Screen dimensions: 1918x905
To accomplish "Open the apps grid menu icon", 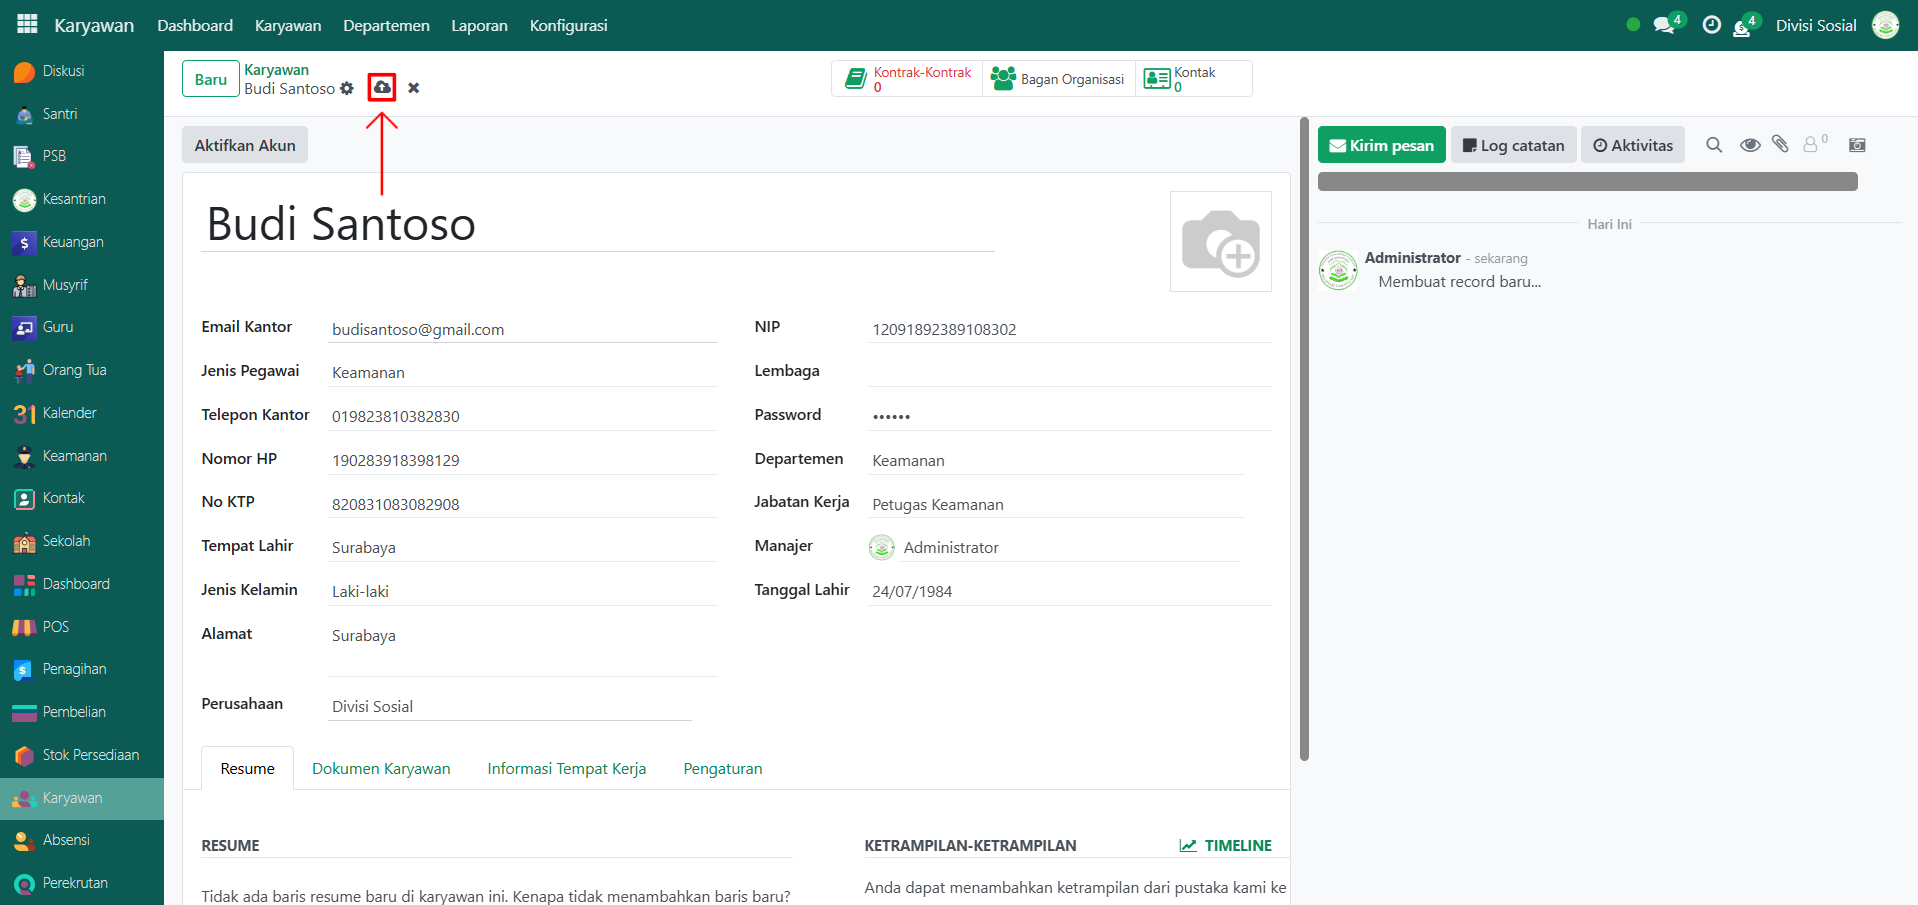I will [27, 25].
